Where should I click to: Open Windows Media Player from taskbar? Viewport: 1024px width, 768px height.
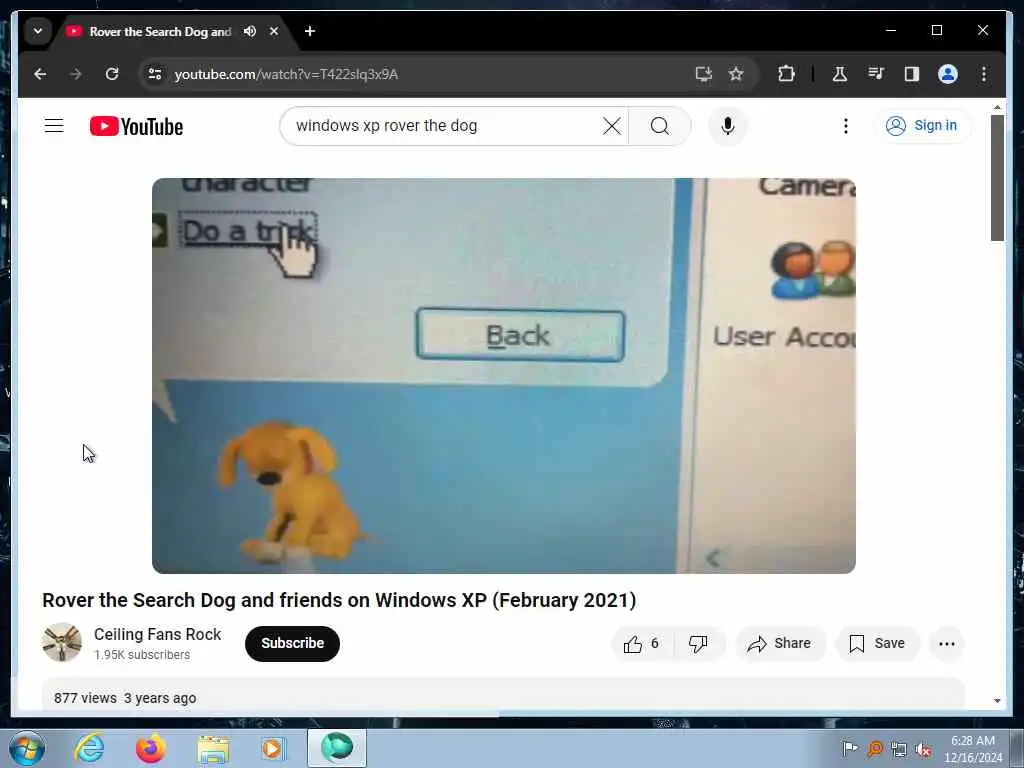pyautogui.click(x=273, y=749)
